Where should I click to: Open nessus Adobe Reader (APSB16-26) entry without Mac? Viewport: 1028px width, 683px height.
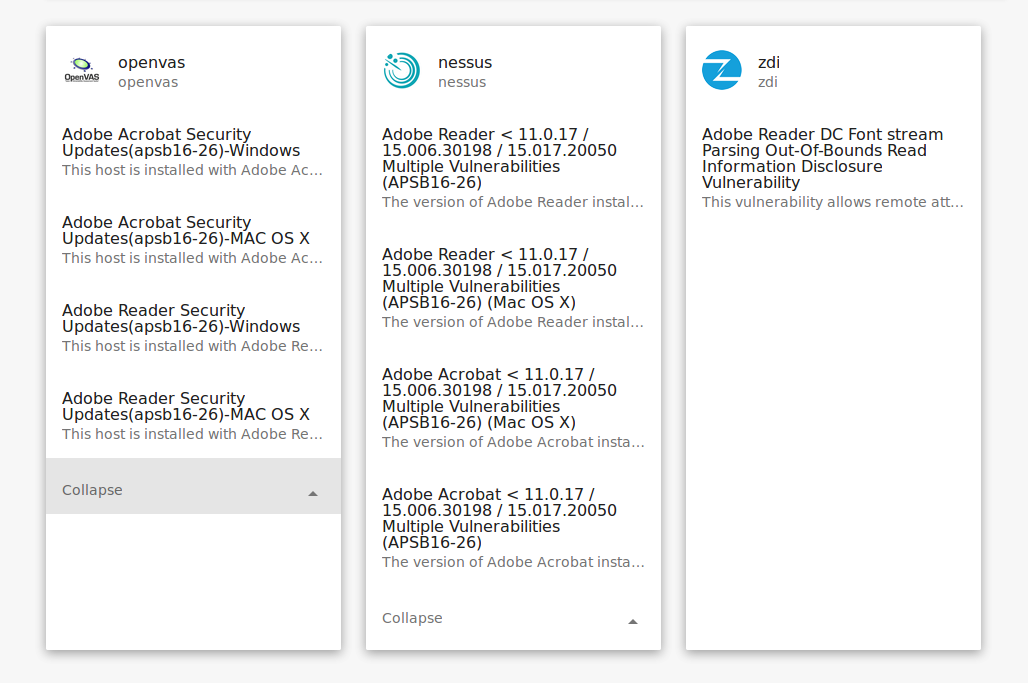[x=513, y=167]
